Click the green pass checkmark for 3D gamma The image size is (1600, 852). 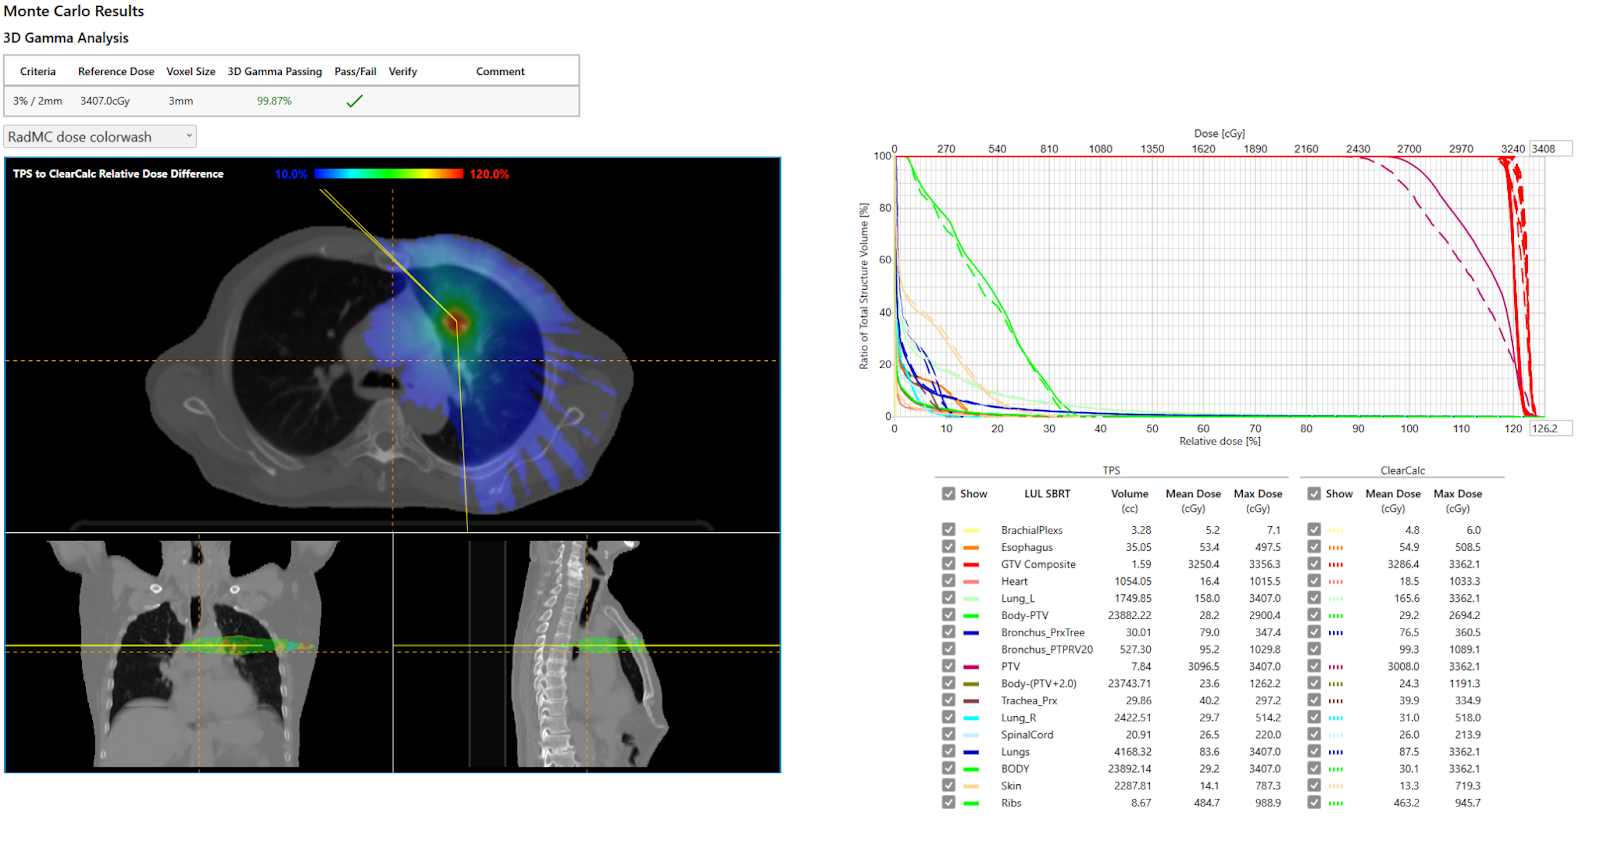click(354, 101)
